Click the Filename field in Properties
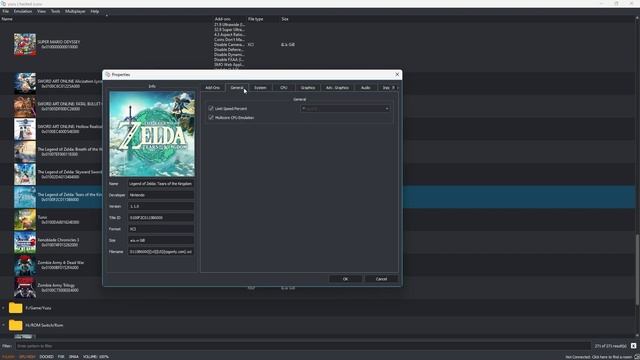 point(161,252)
